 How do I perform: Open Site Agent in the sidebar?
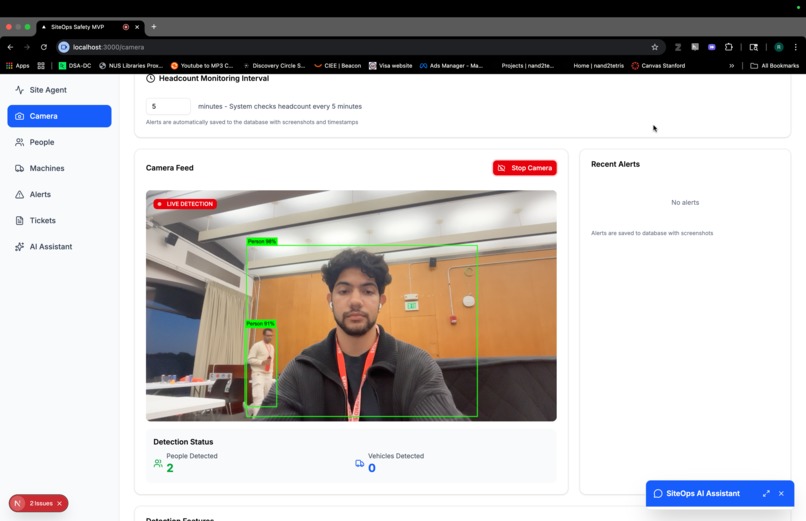click(48, 90)
